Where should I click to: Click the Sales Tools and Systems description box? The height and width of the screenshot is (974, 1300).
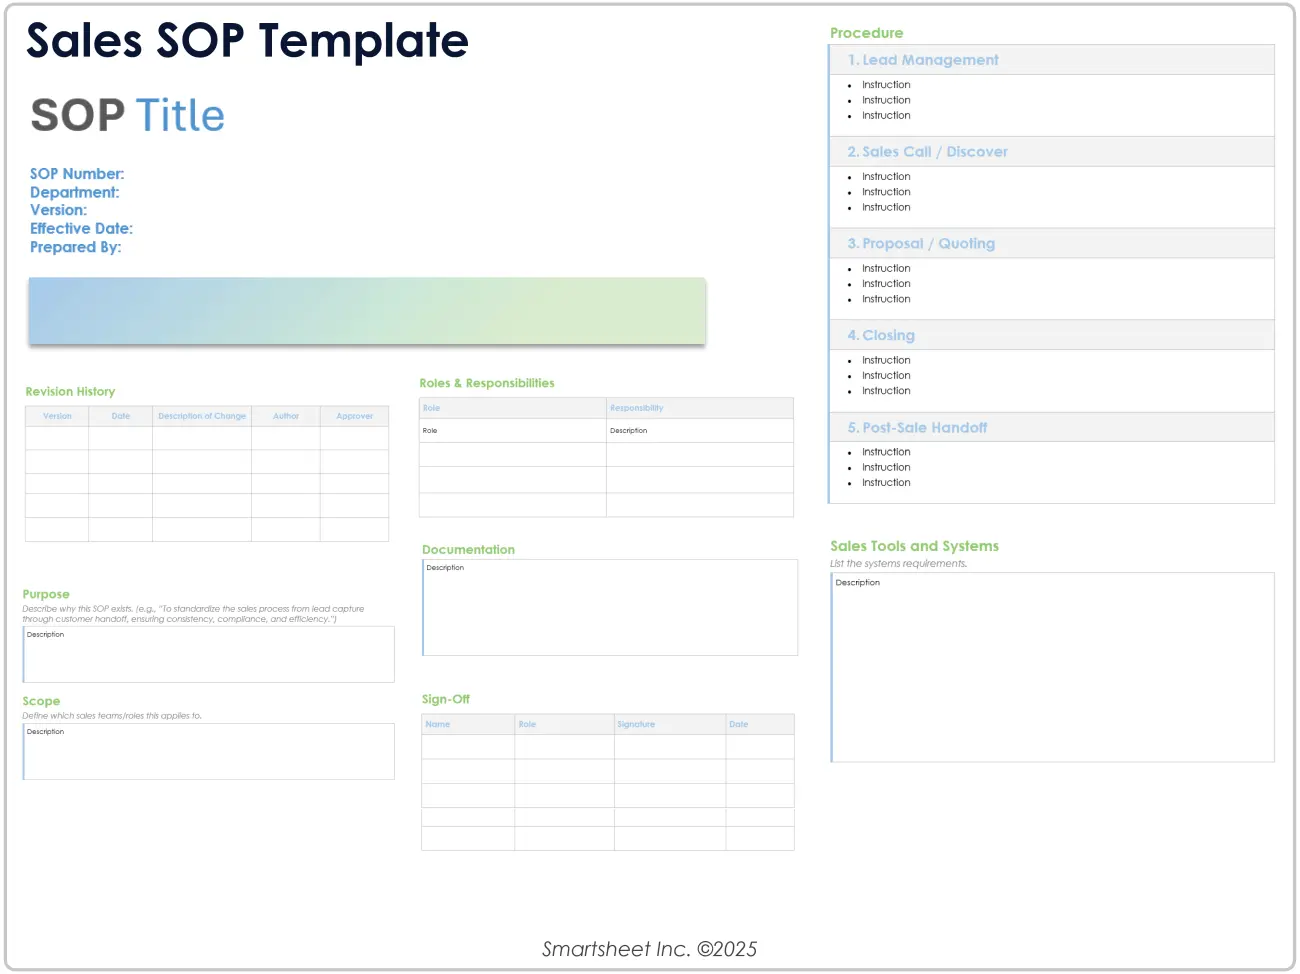coord(1051,667)
